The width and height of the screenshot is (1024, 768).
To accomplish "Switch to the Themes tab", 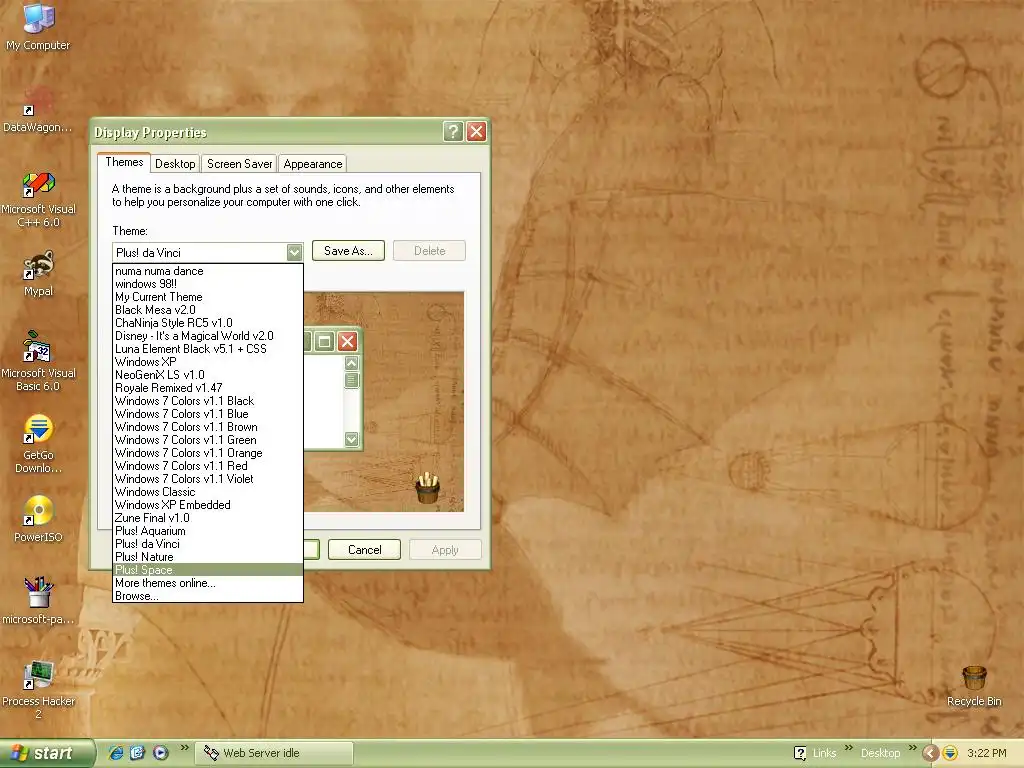I will [124, 162].
